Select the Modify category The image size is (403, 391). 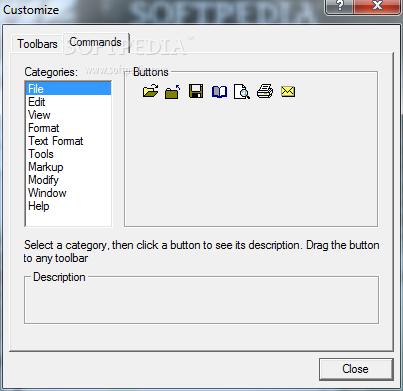click(x=68, y=180)
